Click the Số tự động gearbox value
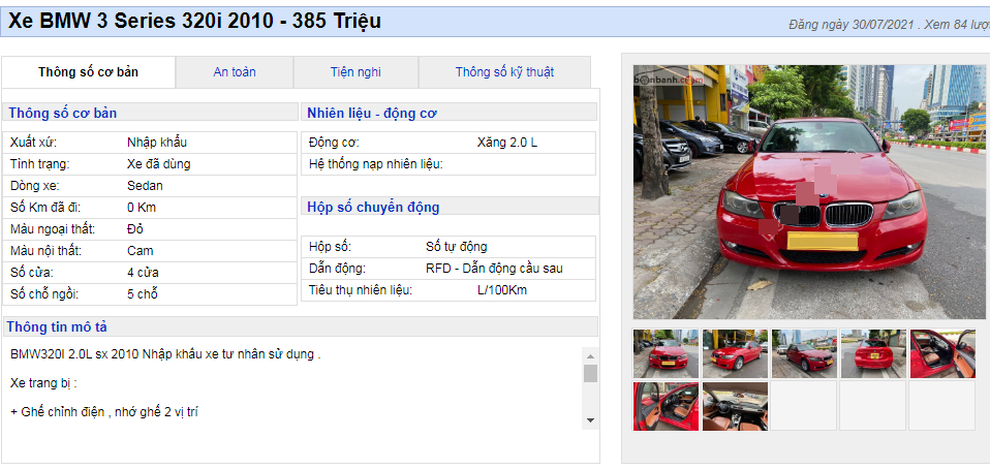 point(456,247)
